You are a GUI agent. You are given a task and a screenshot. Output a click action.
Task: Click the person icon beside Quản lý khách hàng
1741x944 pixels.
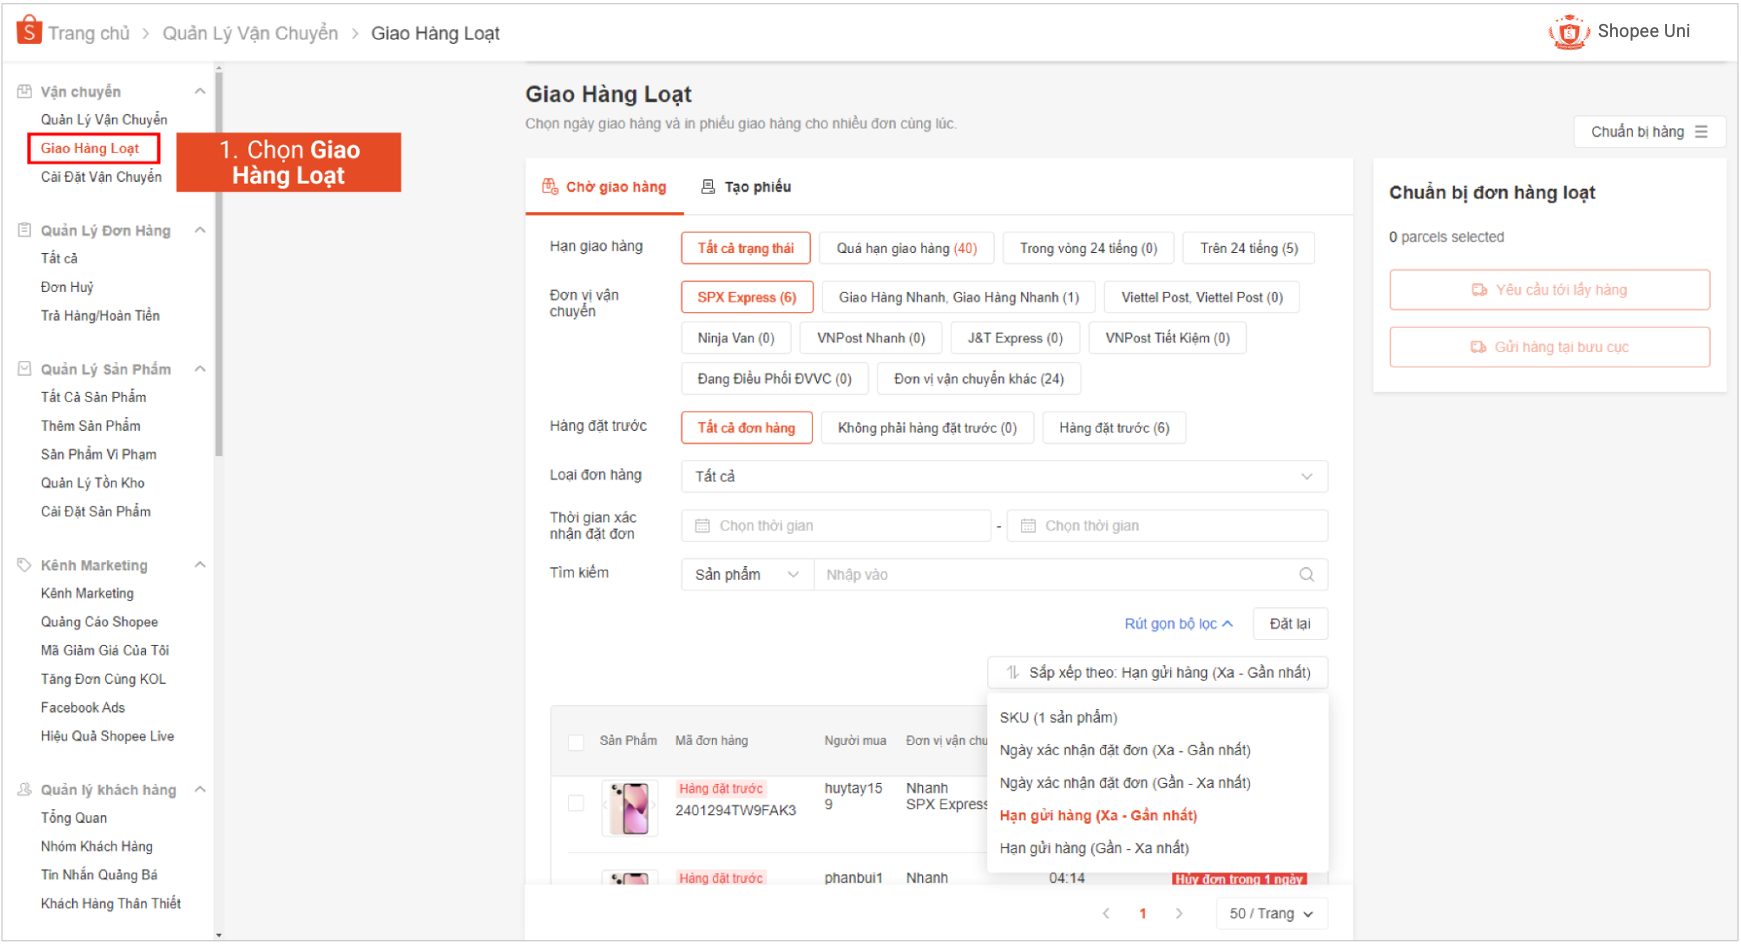pyautogui.click(x=24, y=789)
